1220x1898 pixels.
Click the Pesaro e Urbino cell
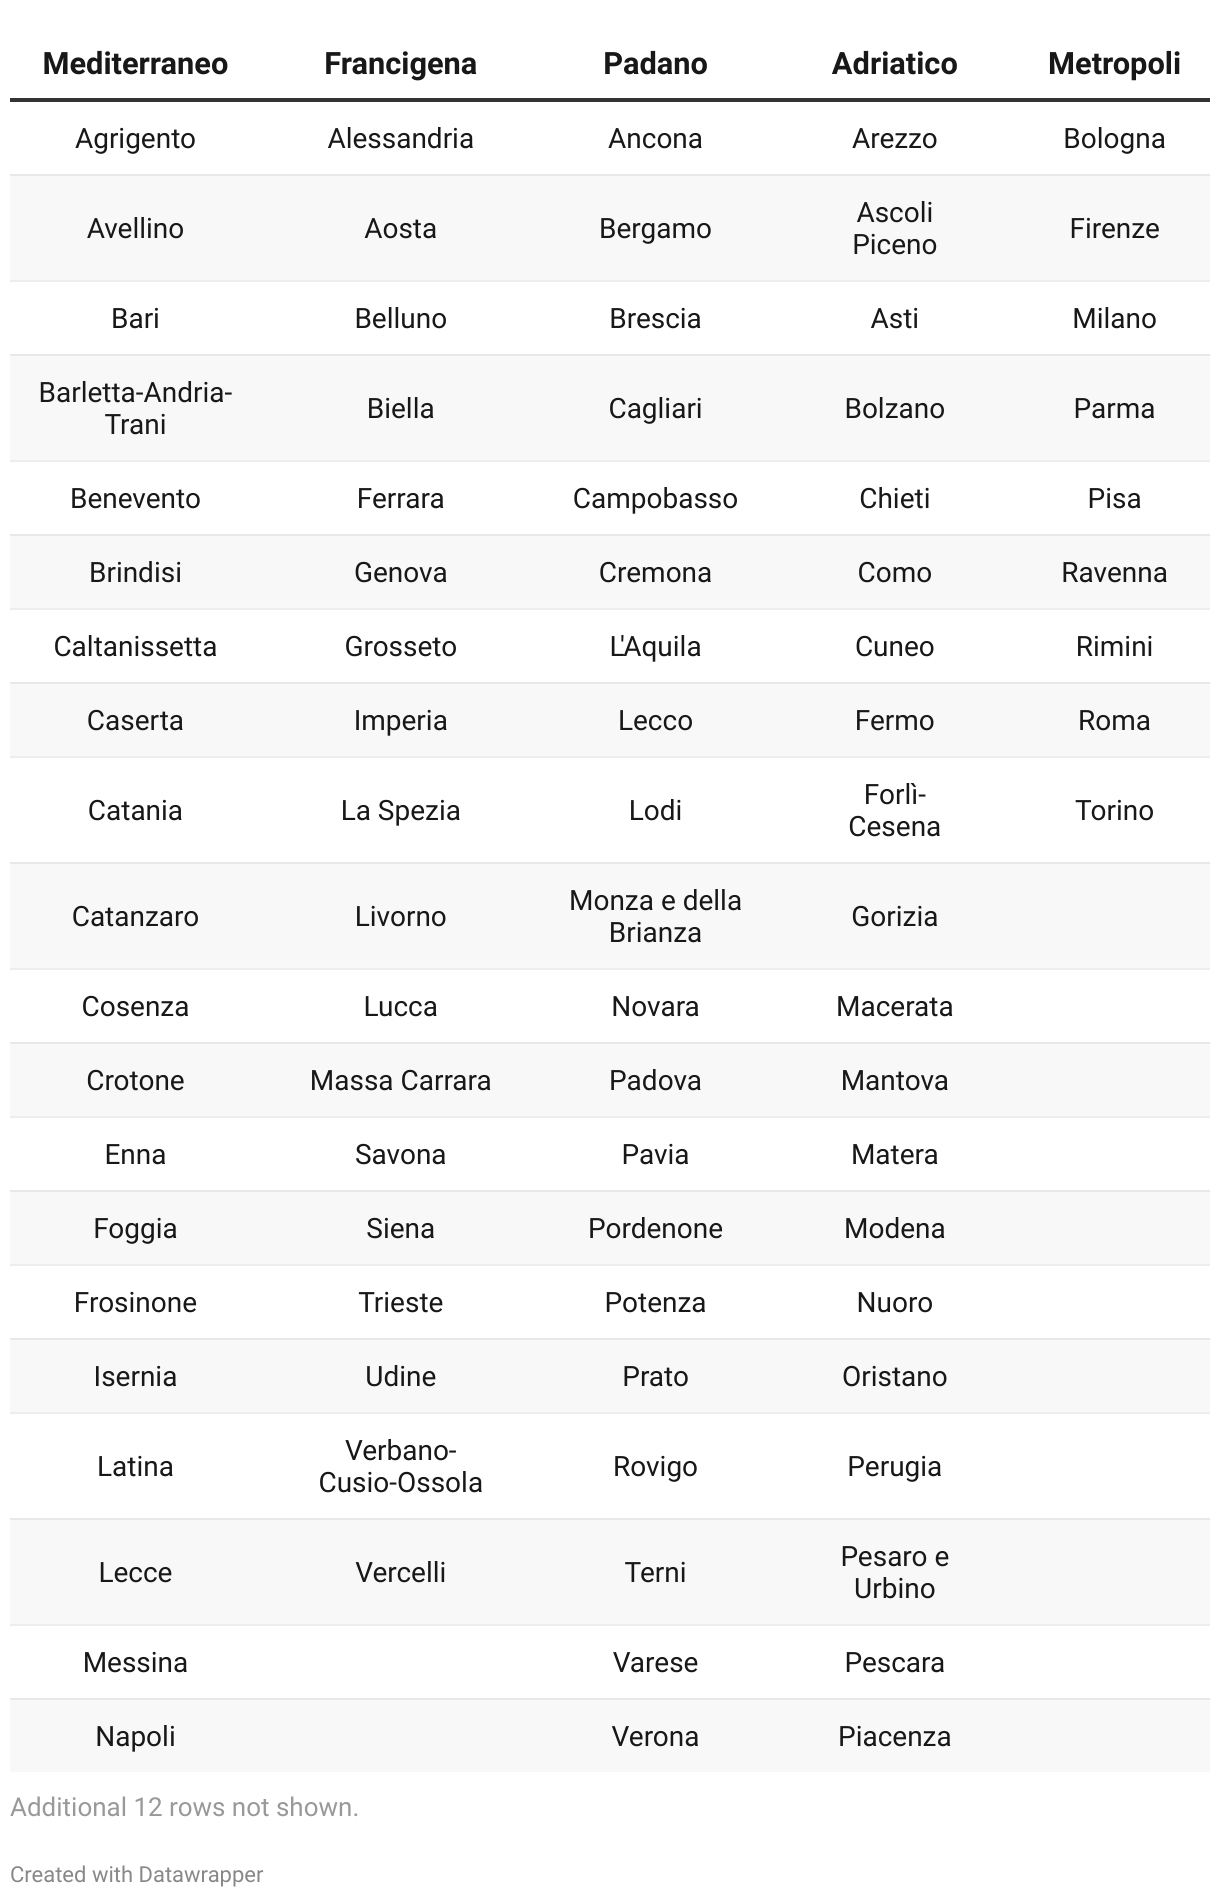click(894, 1572)
